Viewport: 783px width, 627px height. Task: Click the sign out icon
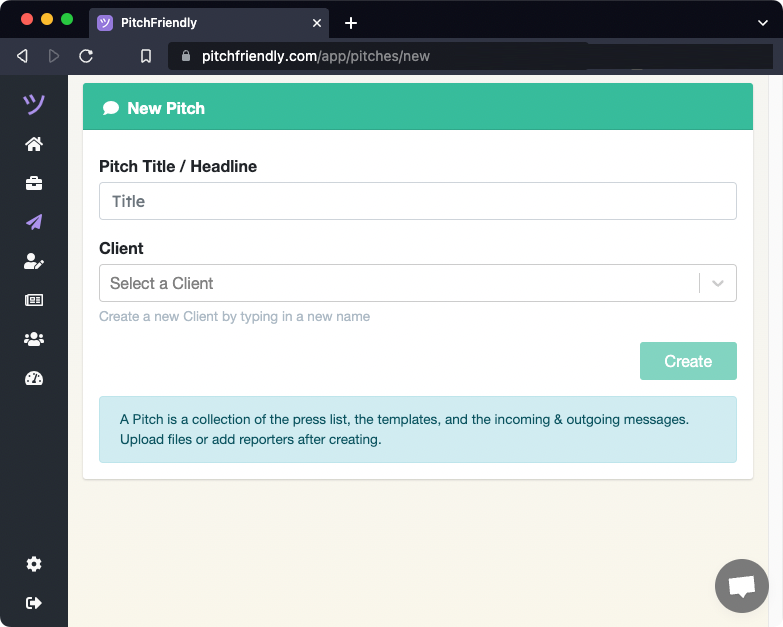click(34, 602)
